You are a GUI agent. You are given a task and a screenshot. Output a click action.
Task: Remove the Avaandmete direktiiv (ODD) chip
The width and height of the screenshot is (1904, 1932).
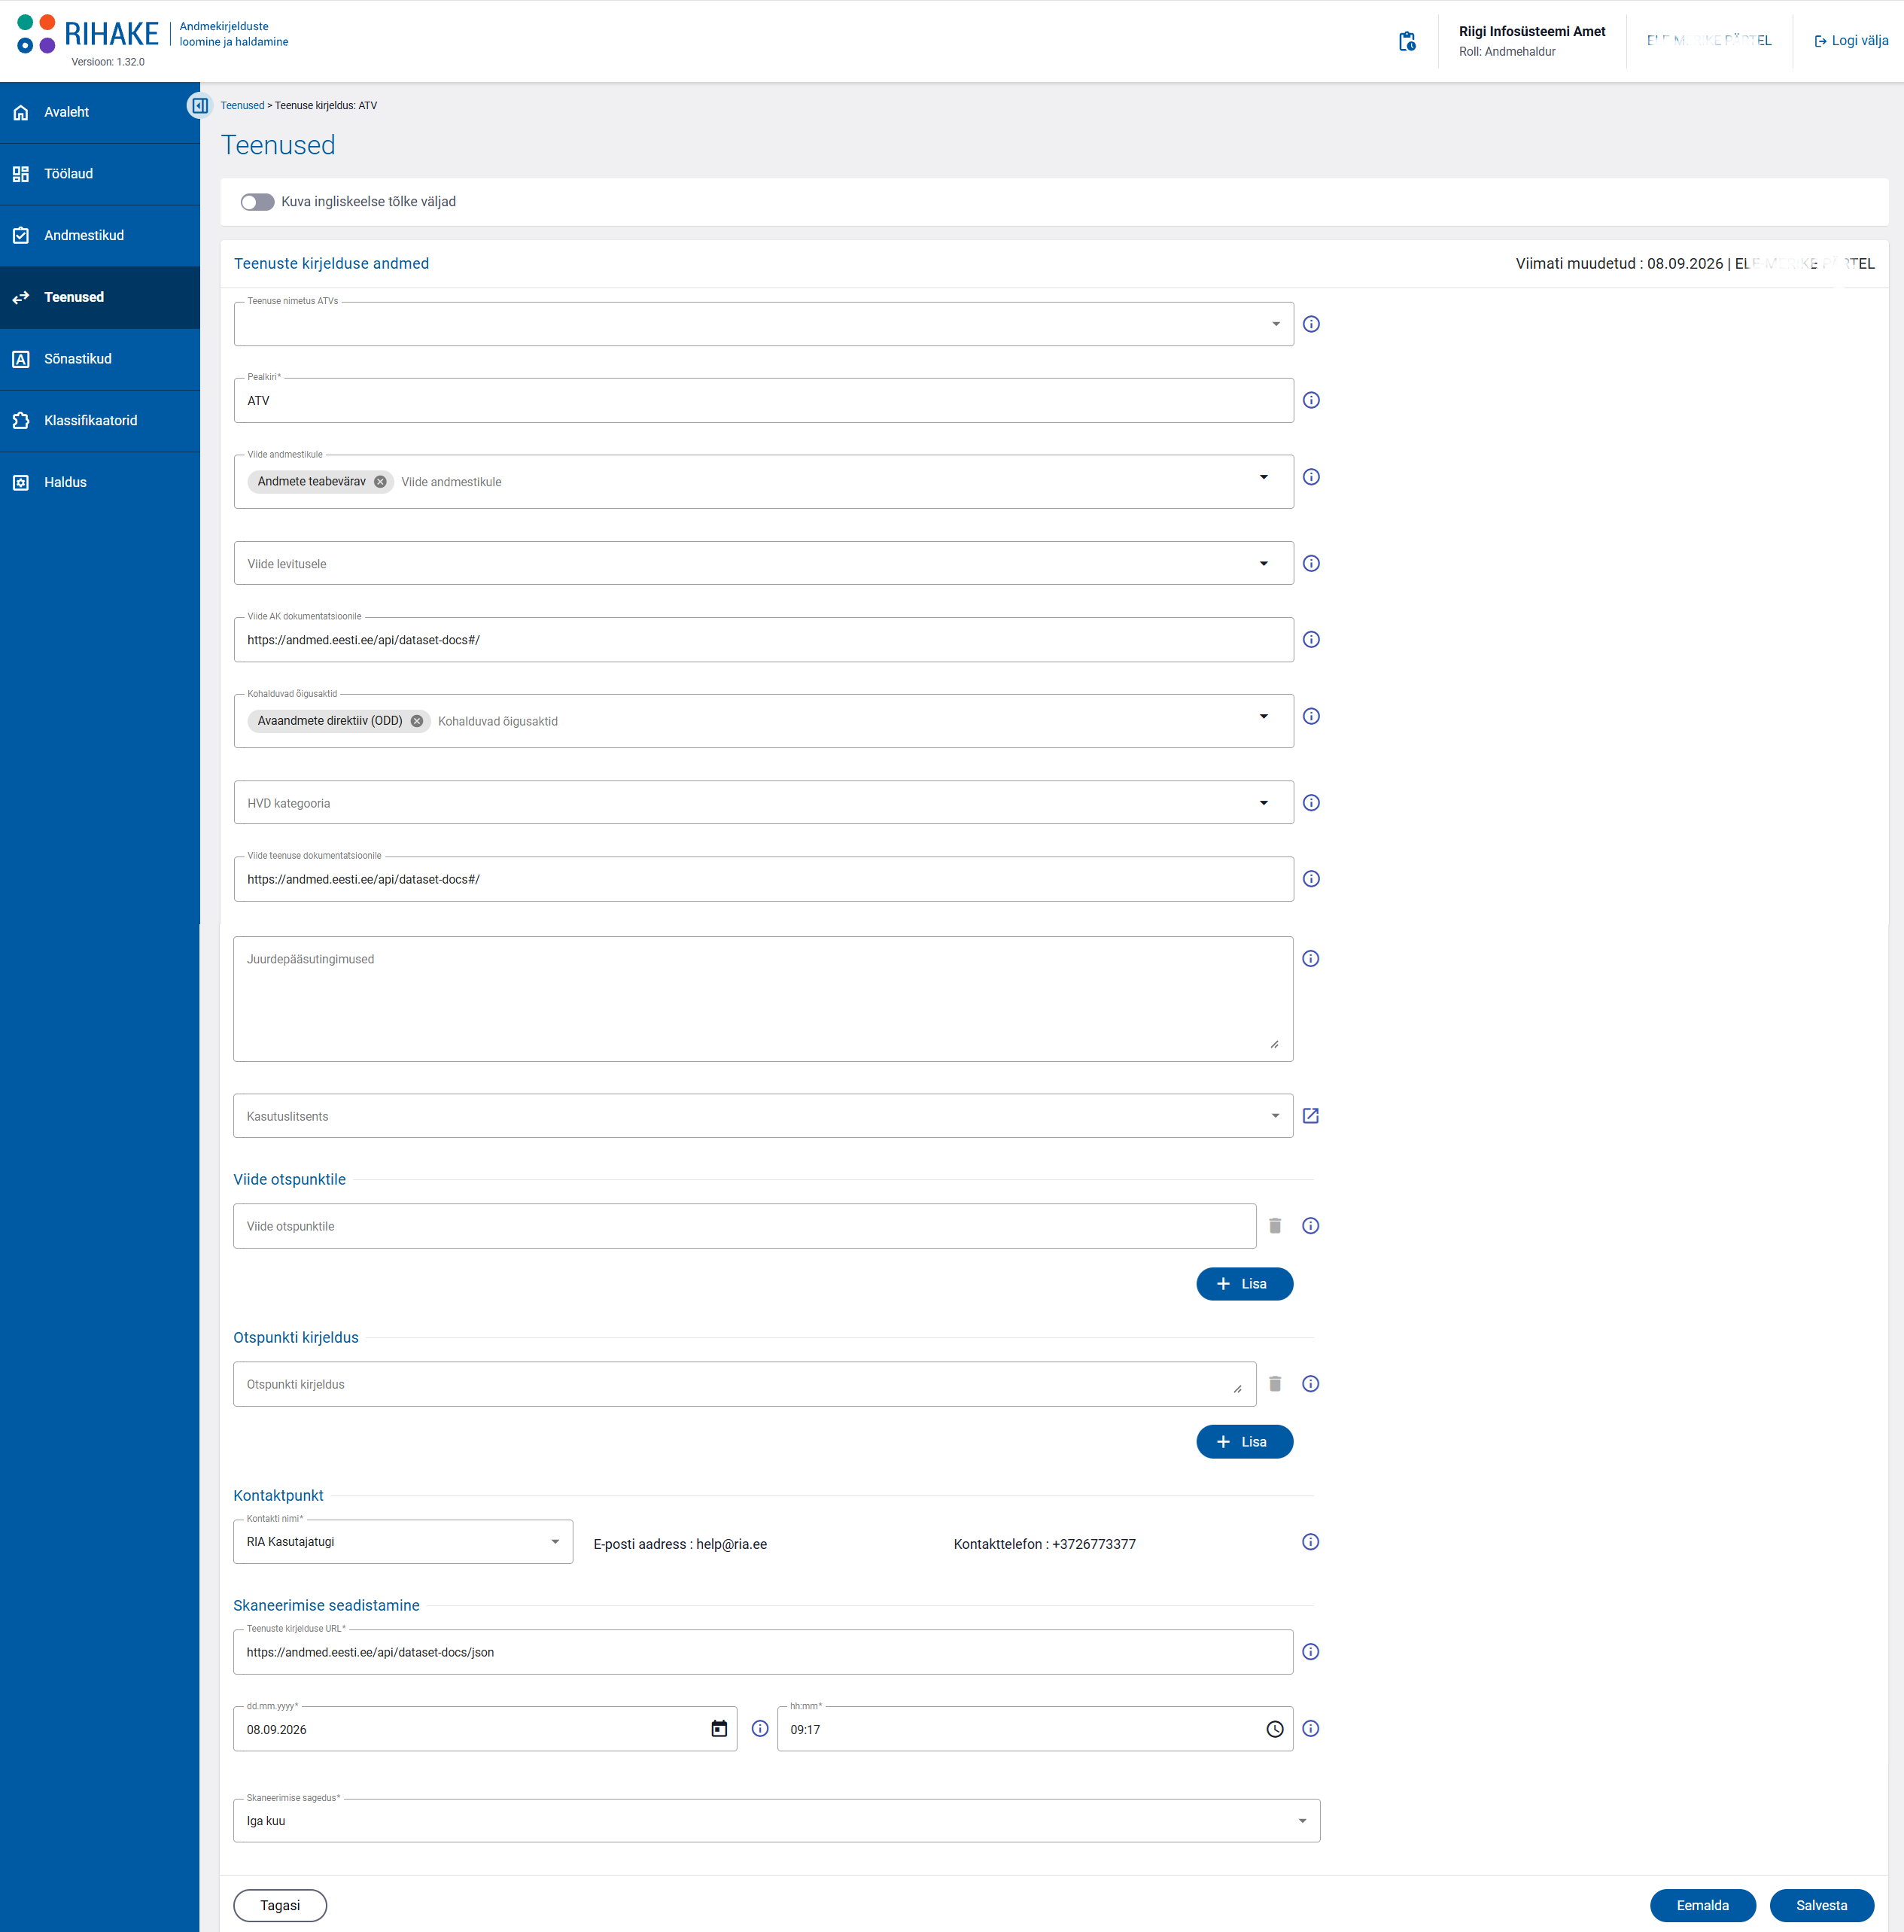tap(417, 720)
